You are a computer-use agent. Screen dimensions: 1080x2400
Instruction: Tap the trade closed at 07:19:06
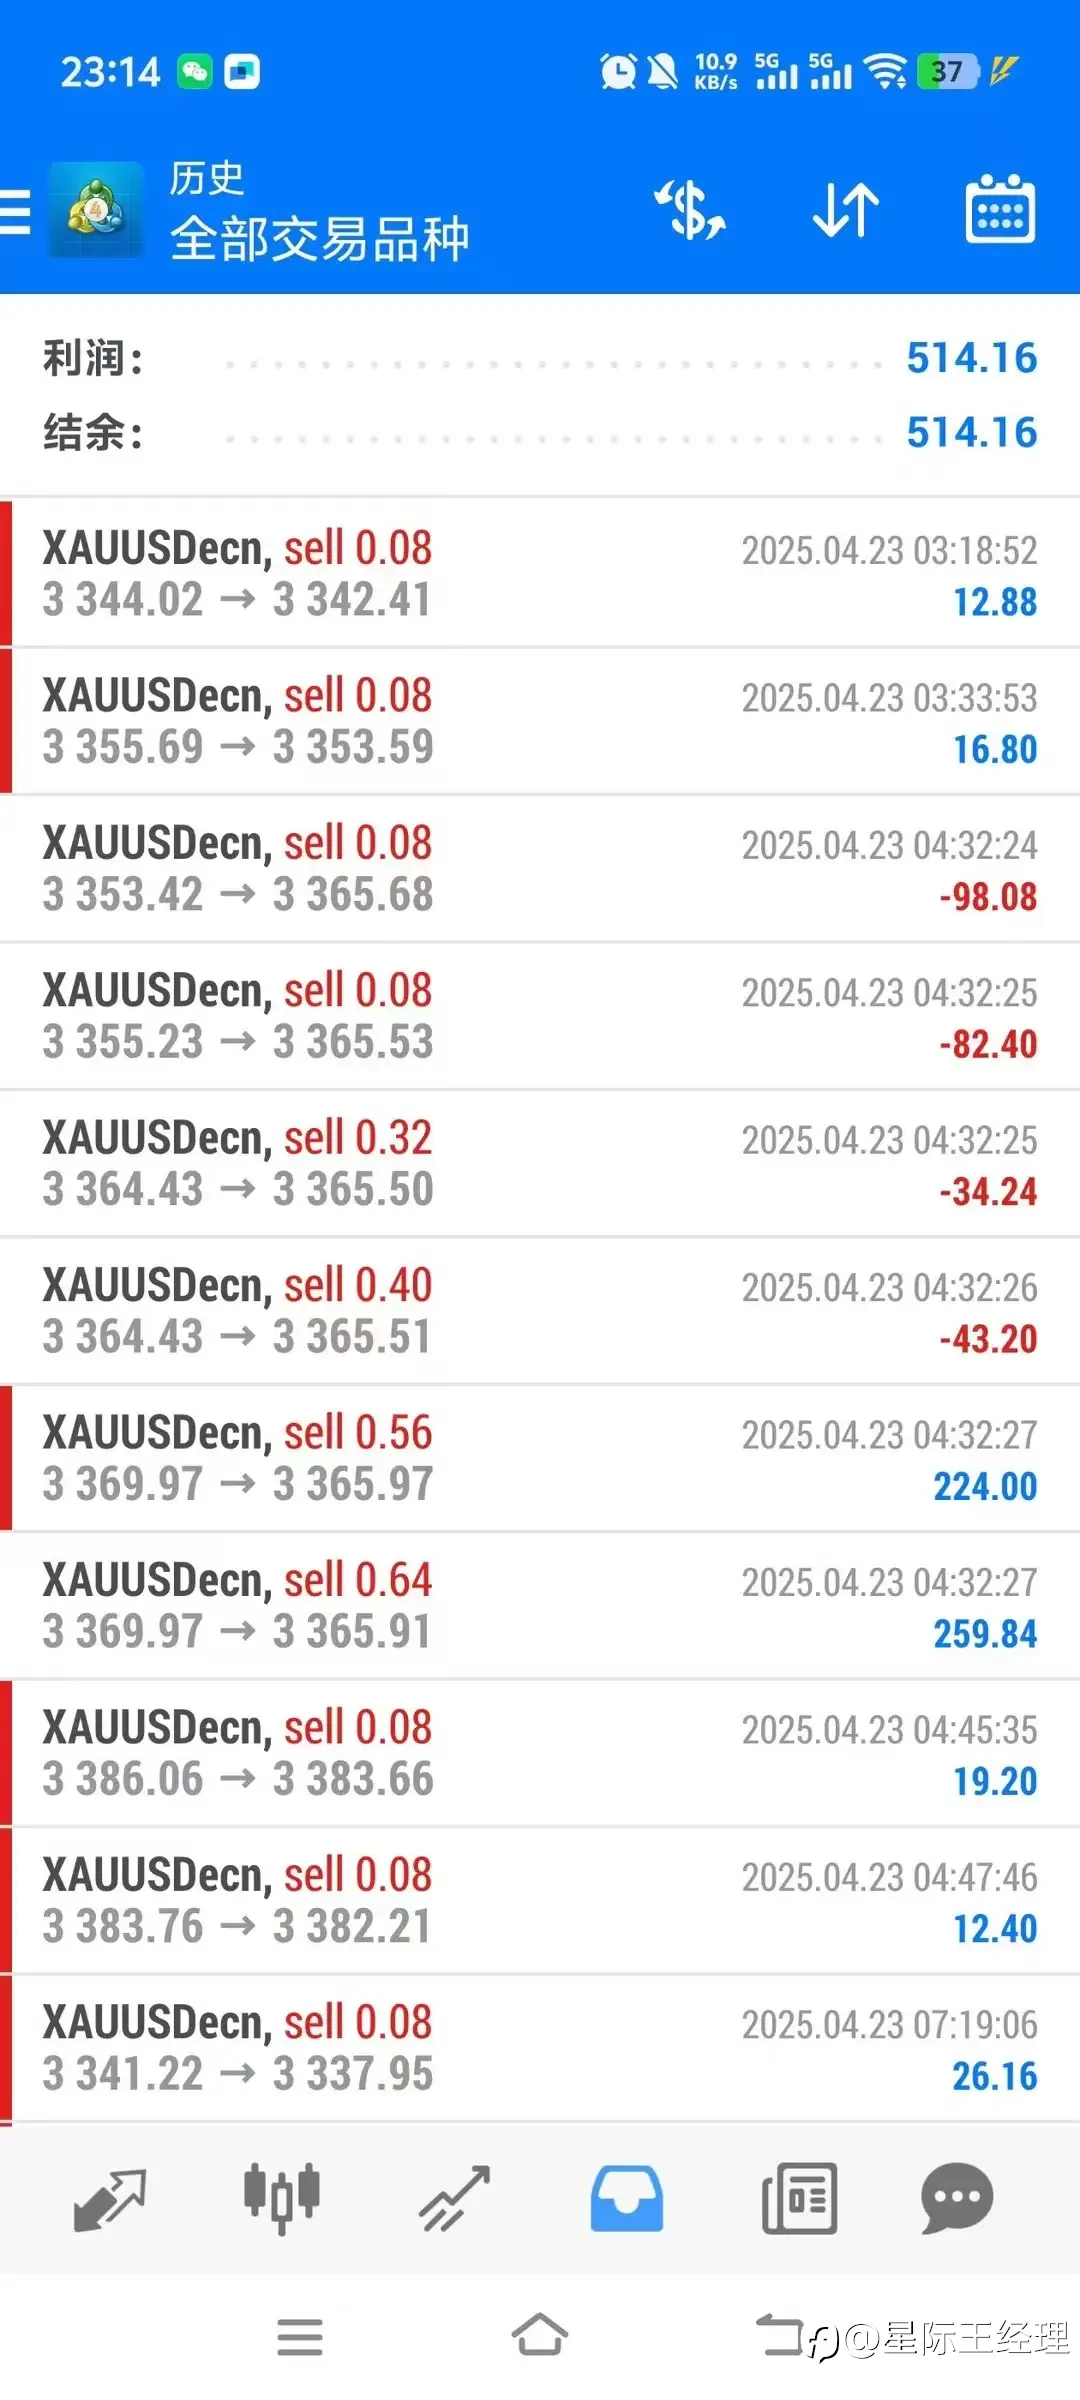540,2049
